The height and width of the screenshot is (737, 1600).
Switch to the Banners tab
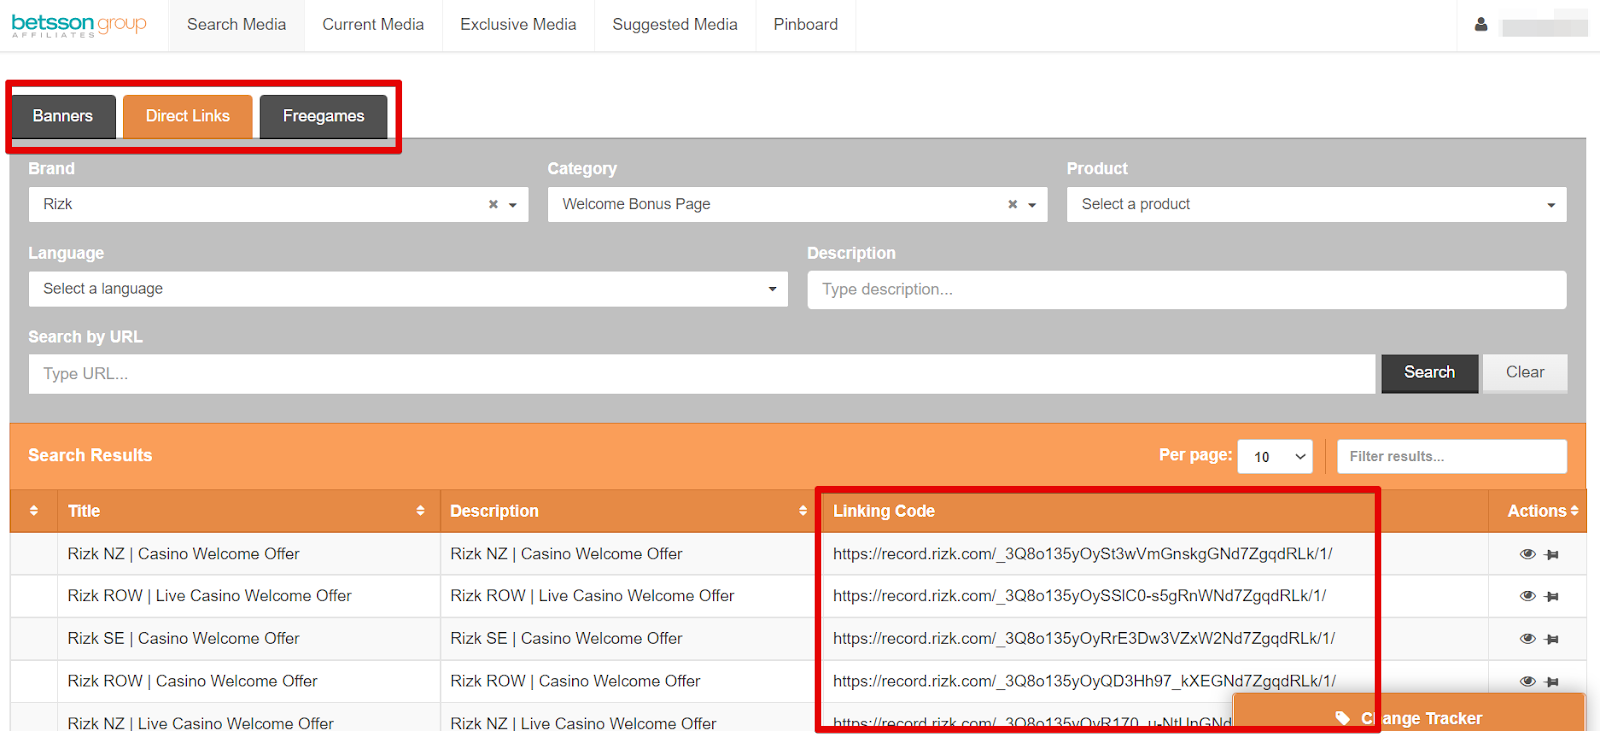63,116
